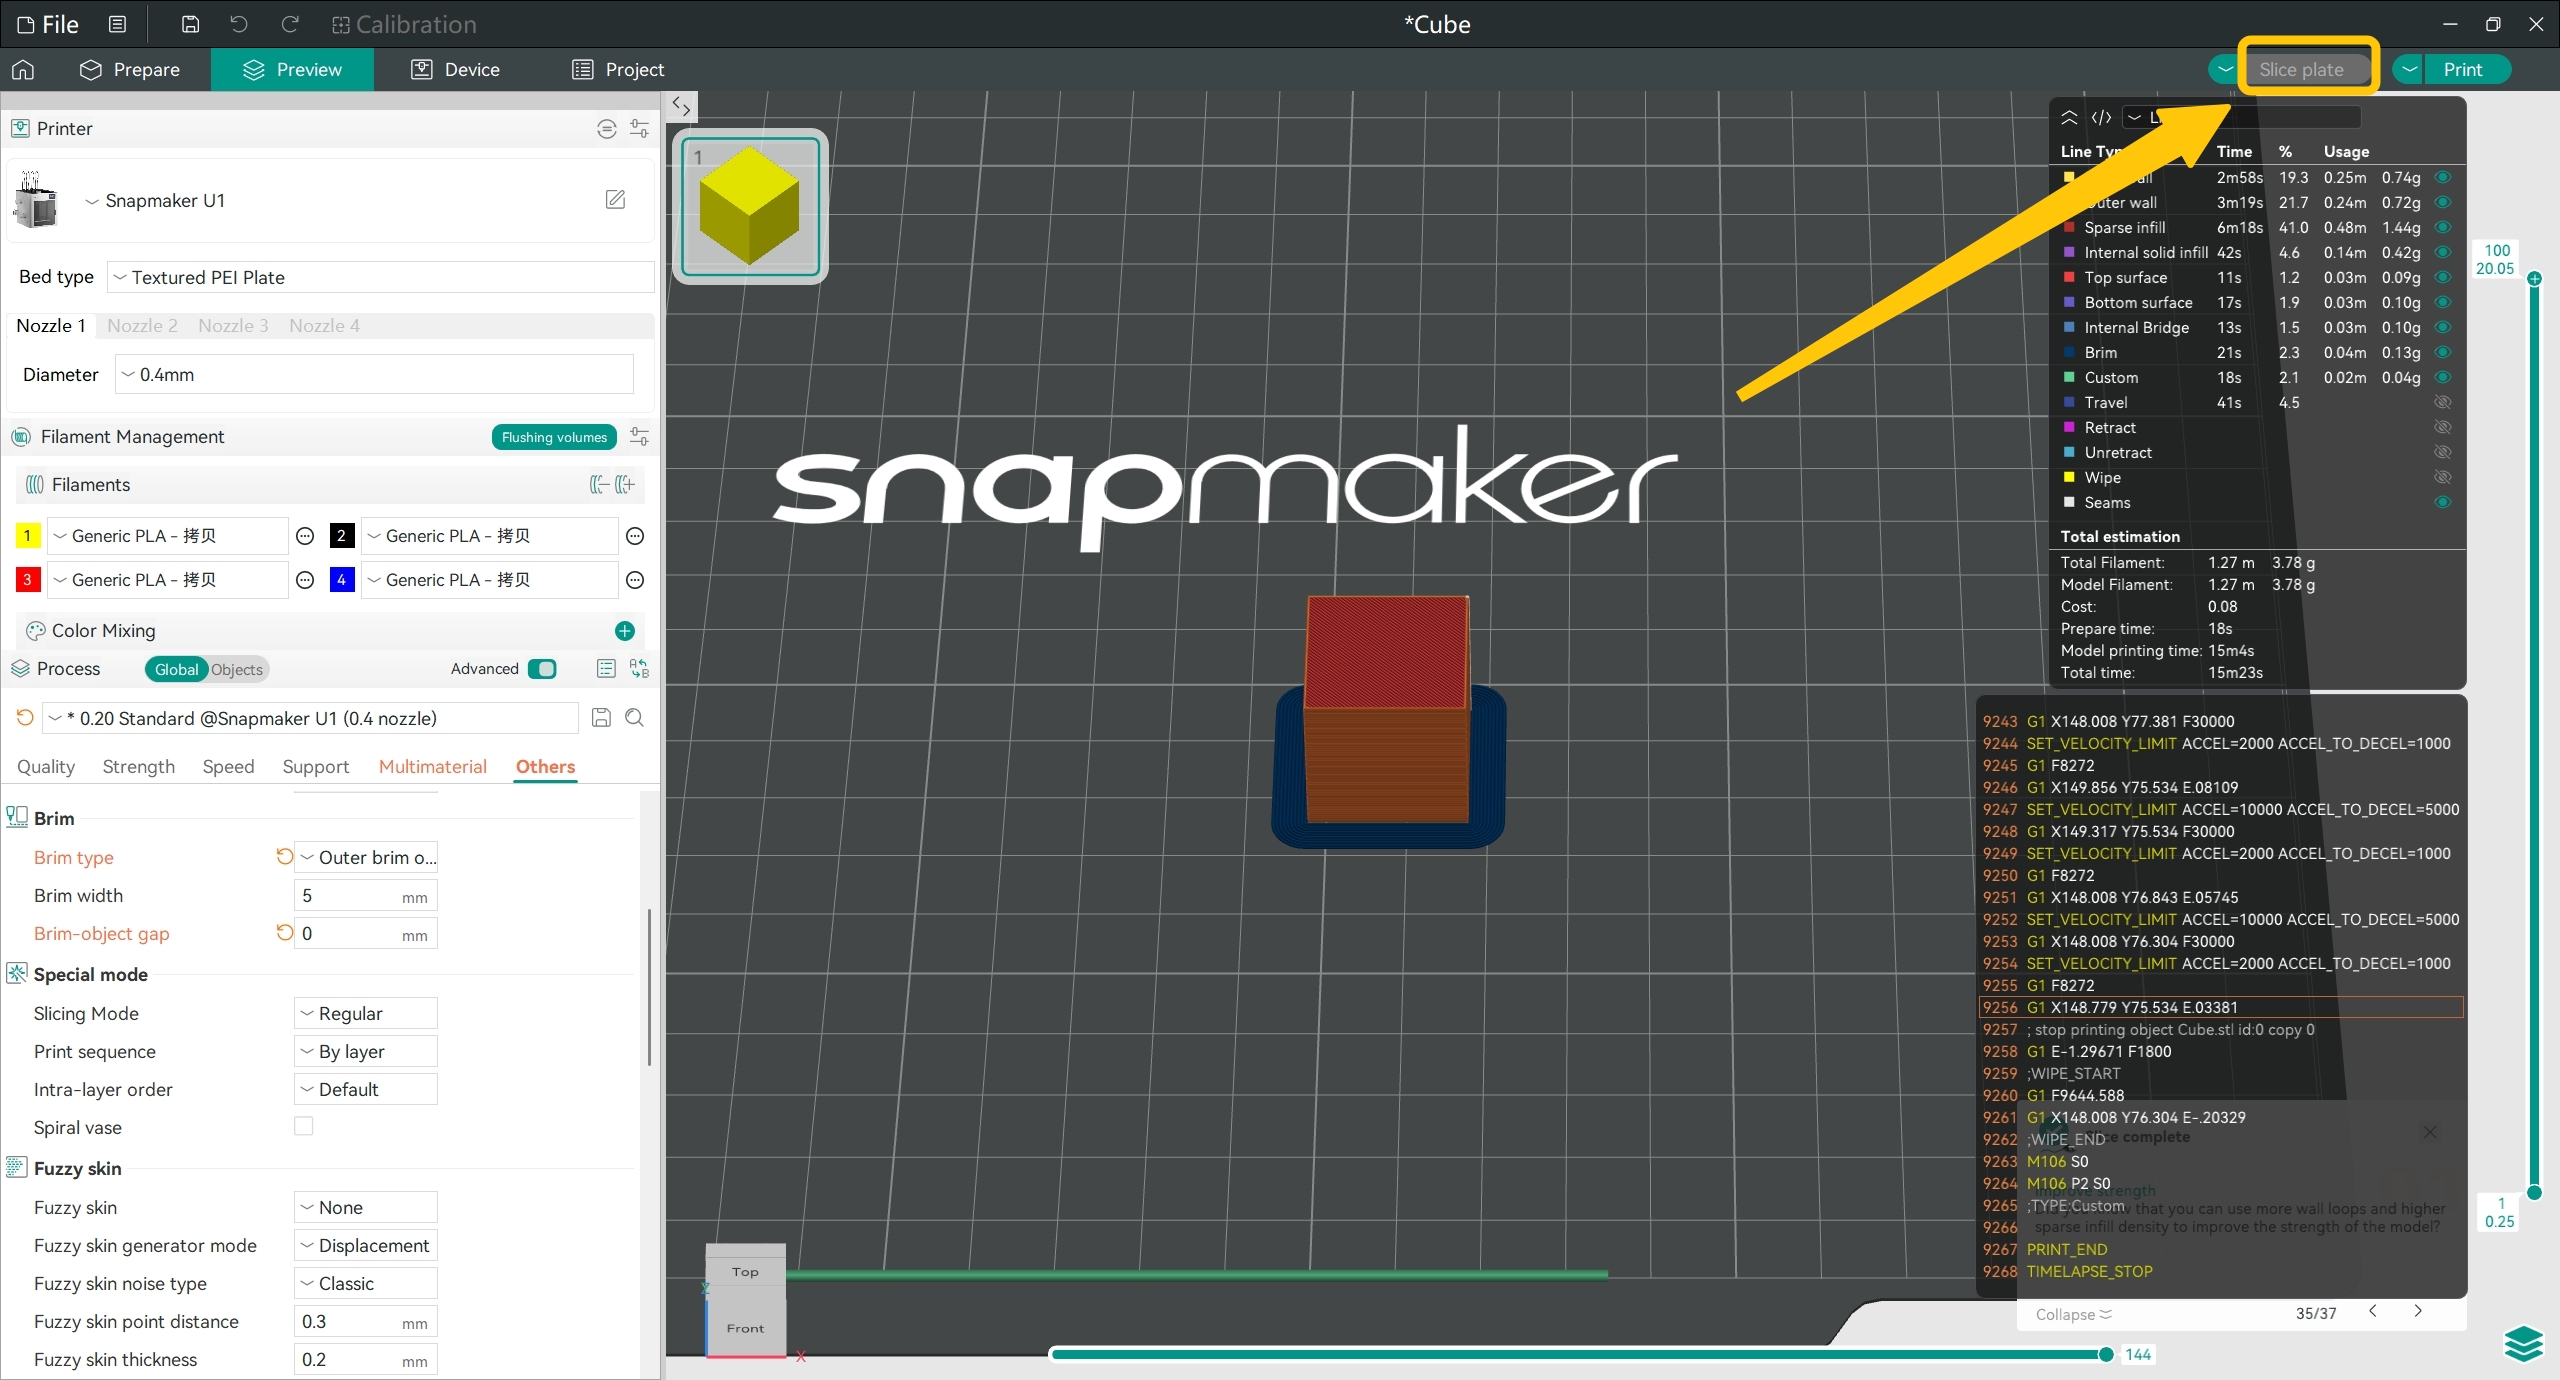
Task: Reset the Brim-object gap value
Action: (x=284, y=932)
